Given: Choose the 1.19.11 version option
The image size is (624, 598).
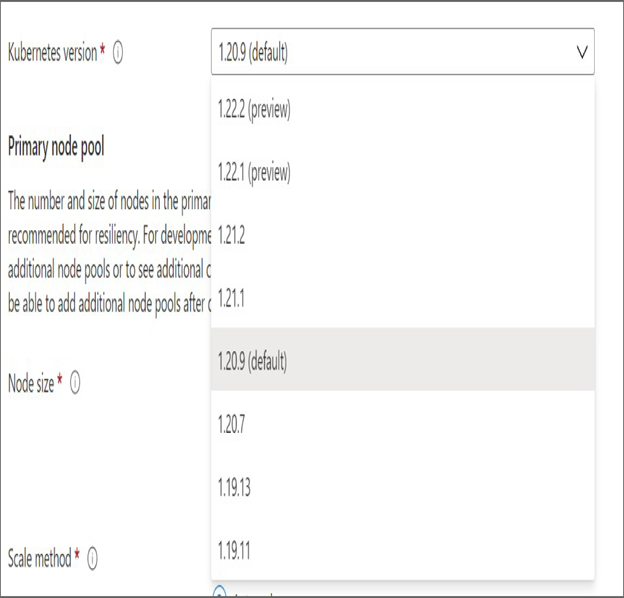Looking at the screenshot, I should click(403, 547).
